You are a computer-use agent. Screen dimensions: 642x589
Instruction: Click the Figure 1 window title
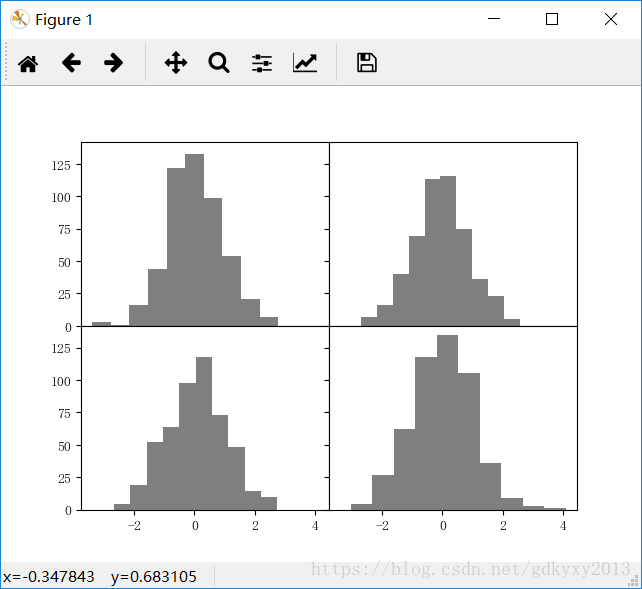64,20
